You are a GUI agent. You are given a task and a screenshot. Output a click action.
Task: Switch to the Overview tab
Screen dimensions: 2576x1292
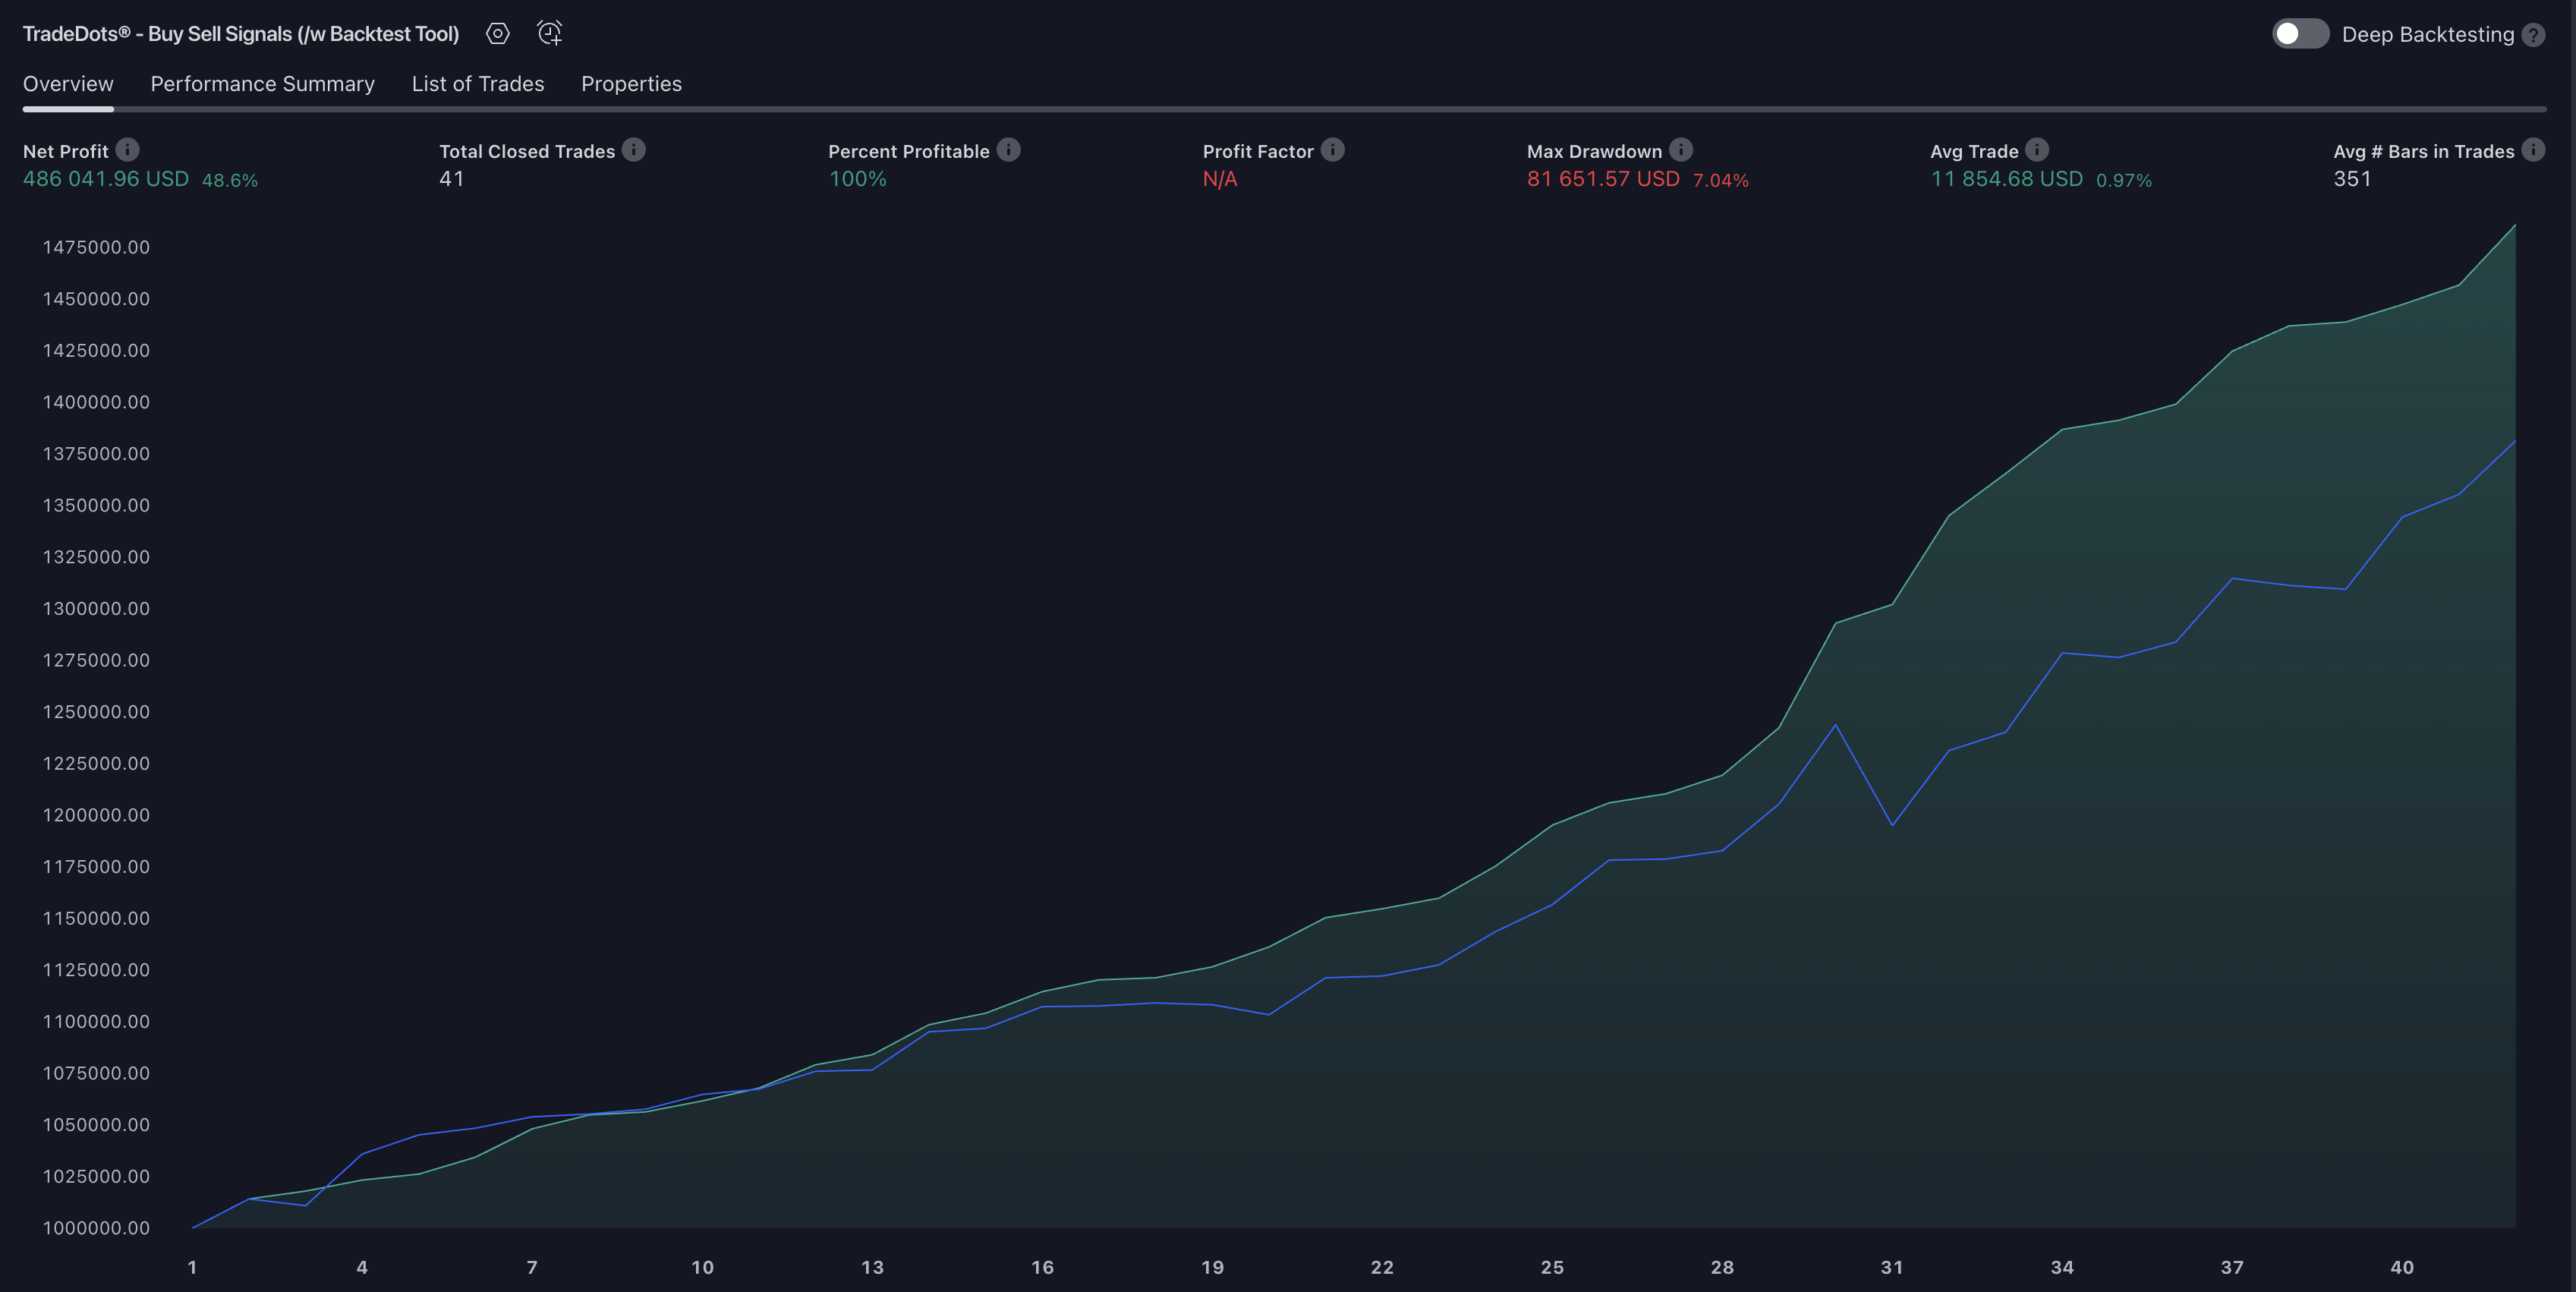(x=68, y=84)
